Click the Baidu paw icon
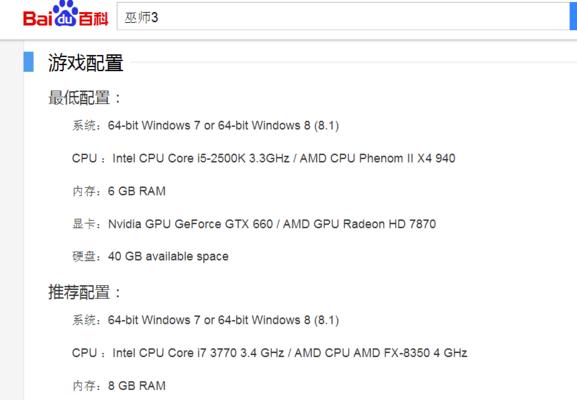This screenshot has width=577, height=400. [x=66, y=13]
